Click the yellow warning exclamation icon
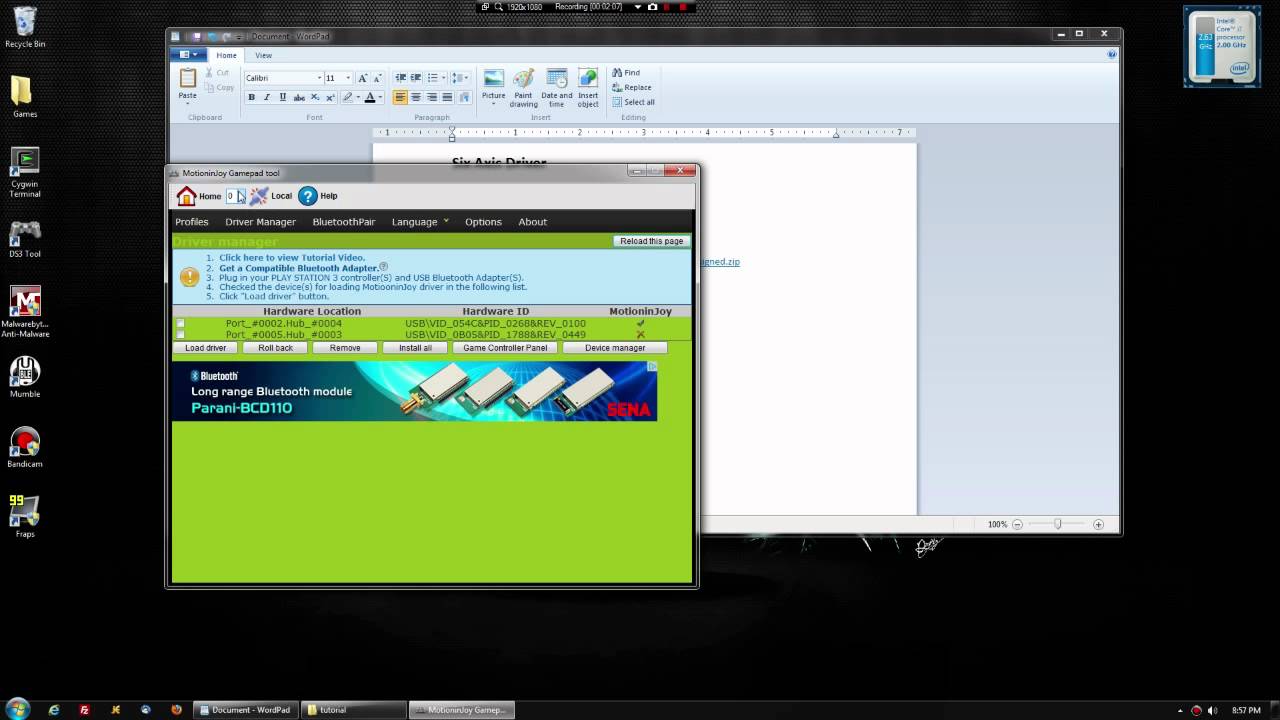The width and height of the screenshot is (1280, 720). pos(188,278)
